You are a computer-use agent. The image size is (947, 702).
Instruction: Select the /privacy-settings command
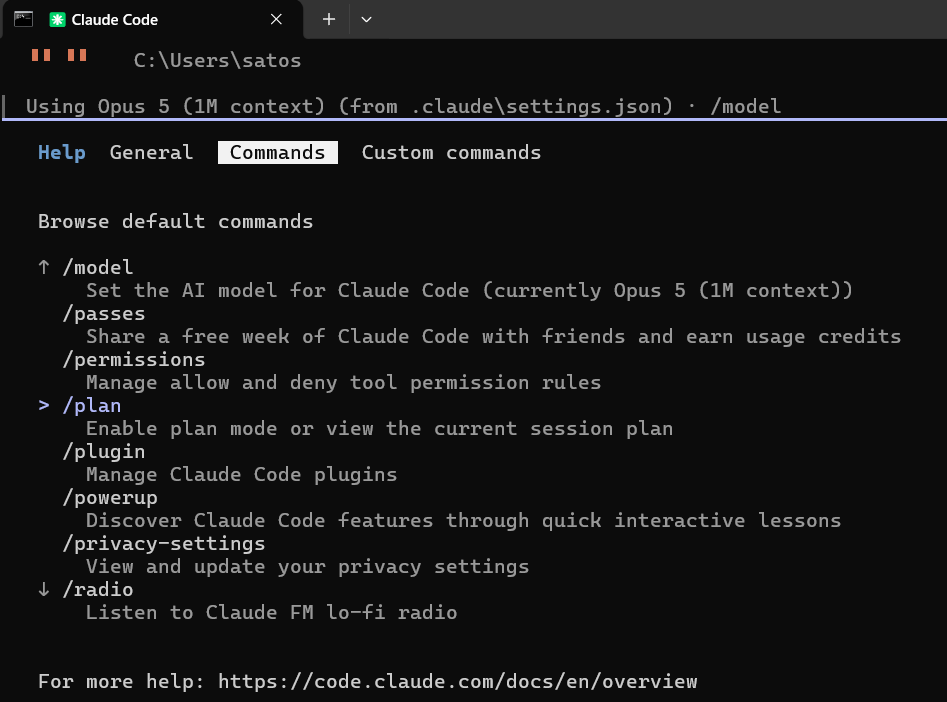(164, 544)
